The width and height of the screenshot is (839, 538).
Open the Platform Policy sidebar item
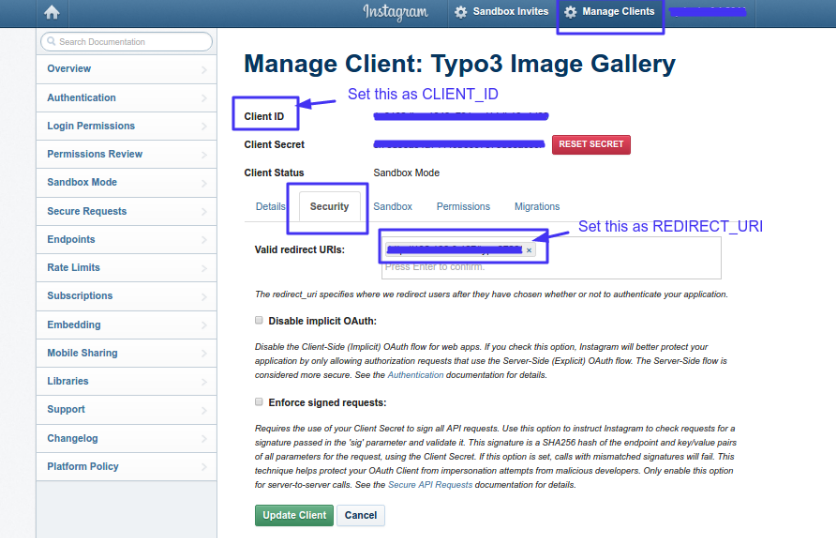click(126, 466)
